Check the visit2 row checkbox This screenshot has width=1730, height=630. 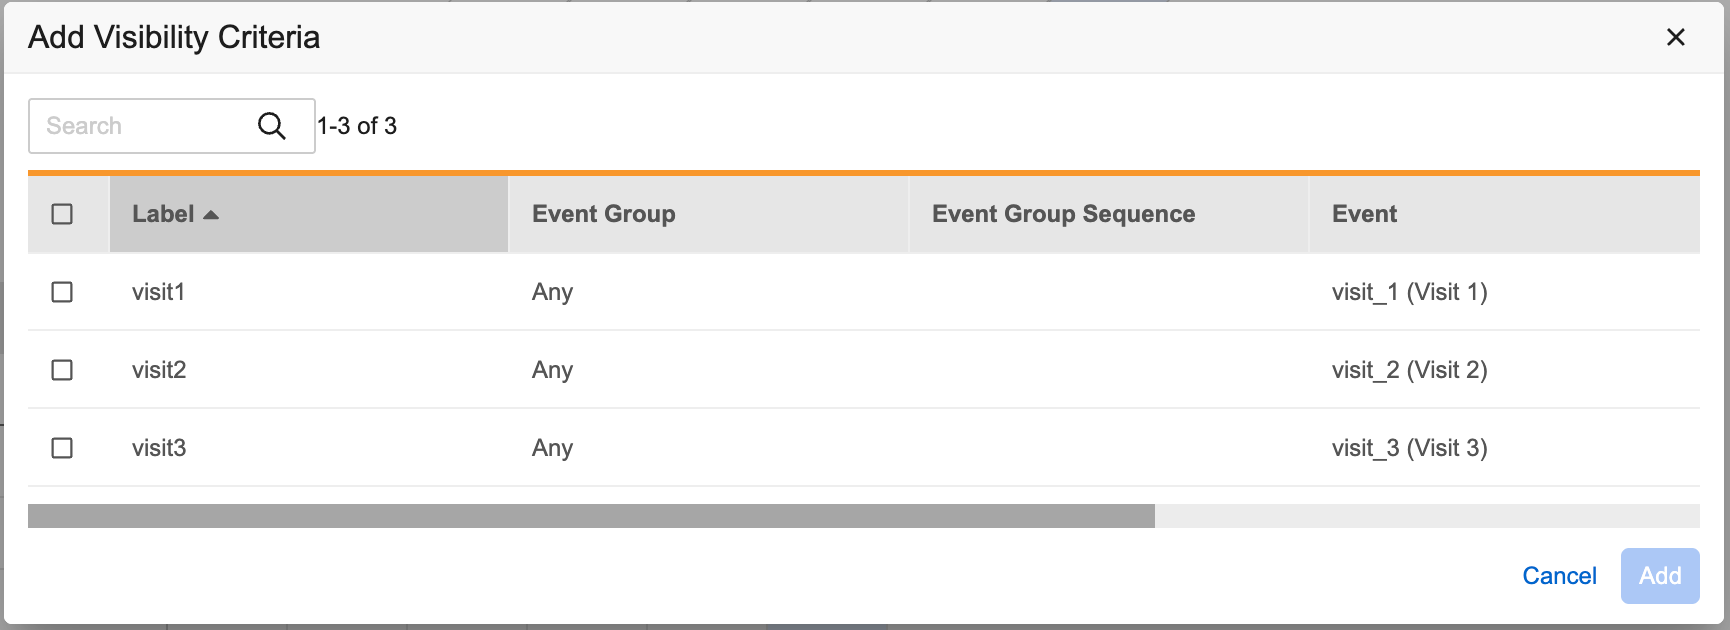[x=62, y=370]
